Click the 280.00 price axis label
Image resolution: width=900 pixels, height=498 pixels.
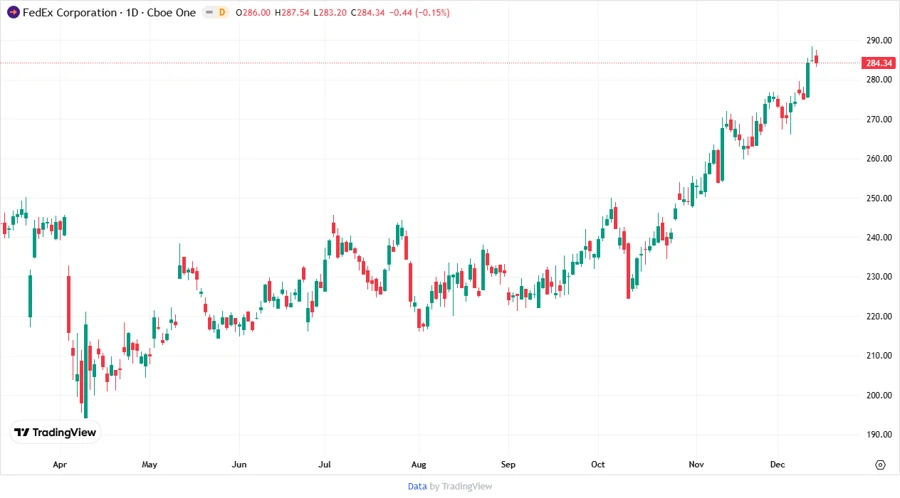[x=879, y=80]
